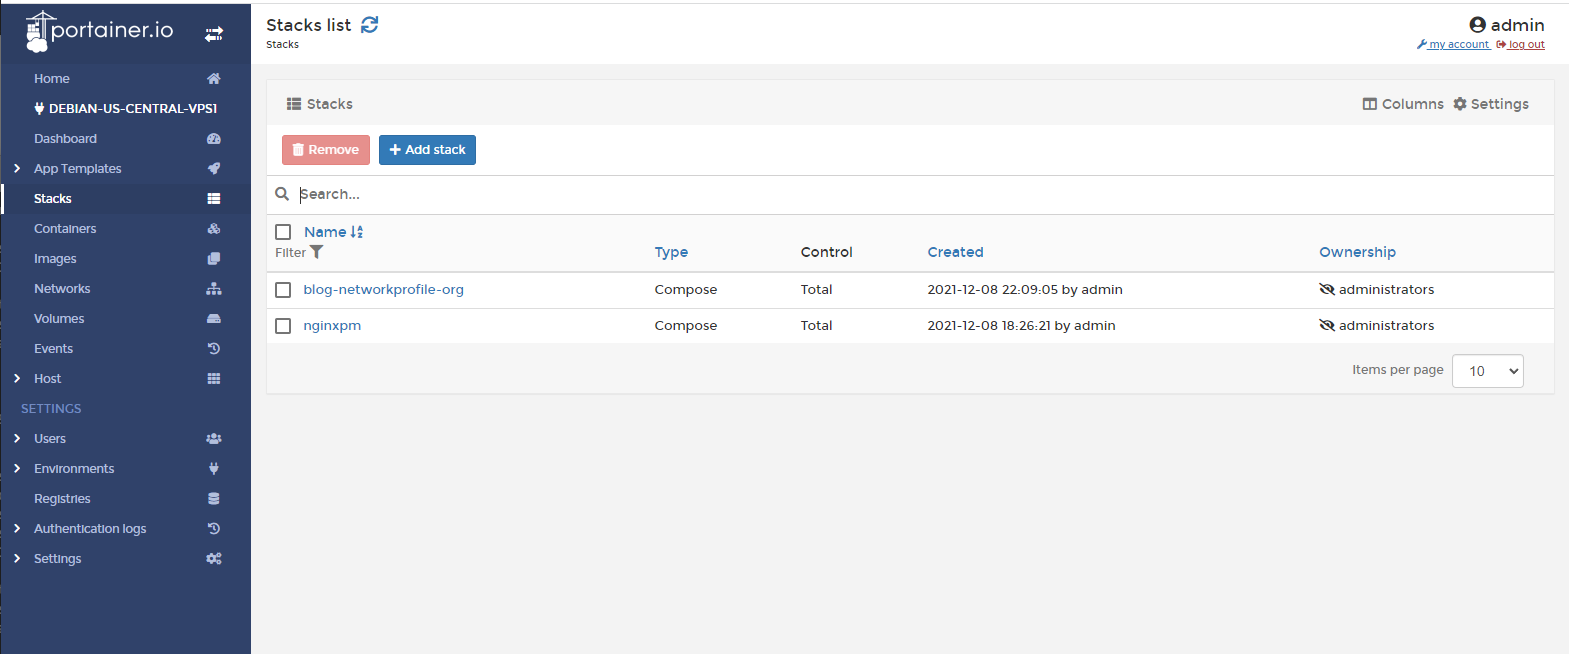Click the Filter funnel icon
The image size is (1569, 654).
[317, 252]
